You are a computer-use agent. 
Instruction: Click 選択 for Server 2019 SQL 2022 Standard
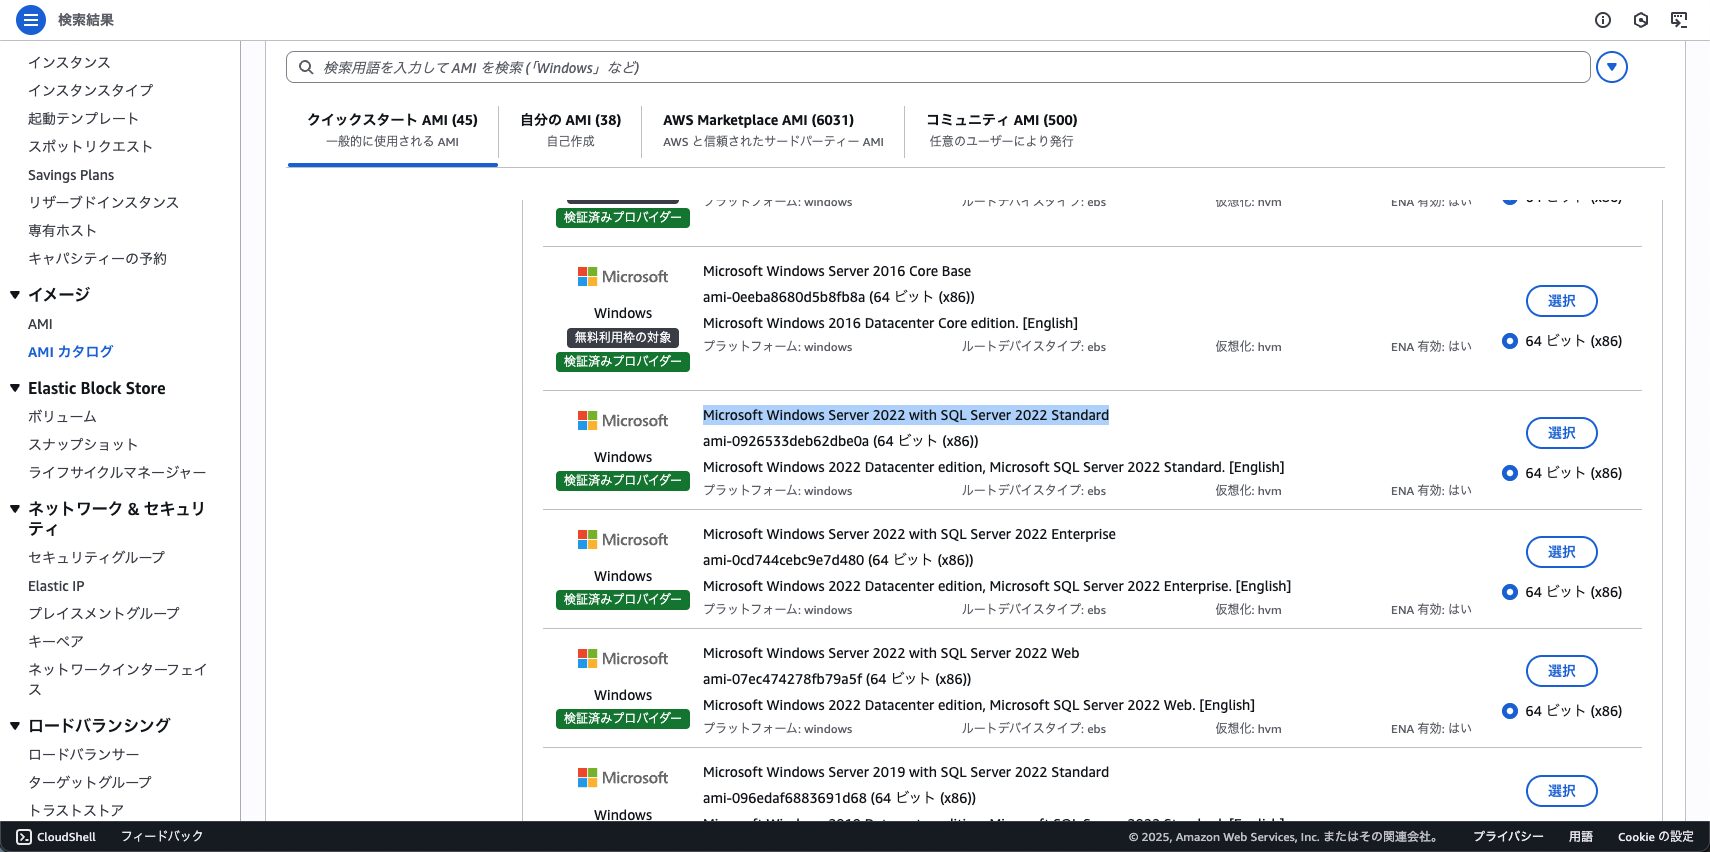[1561, 791]
